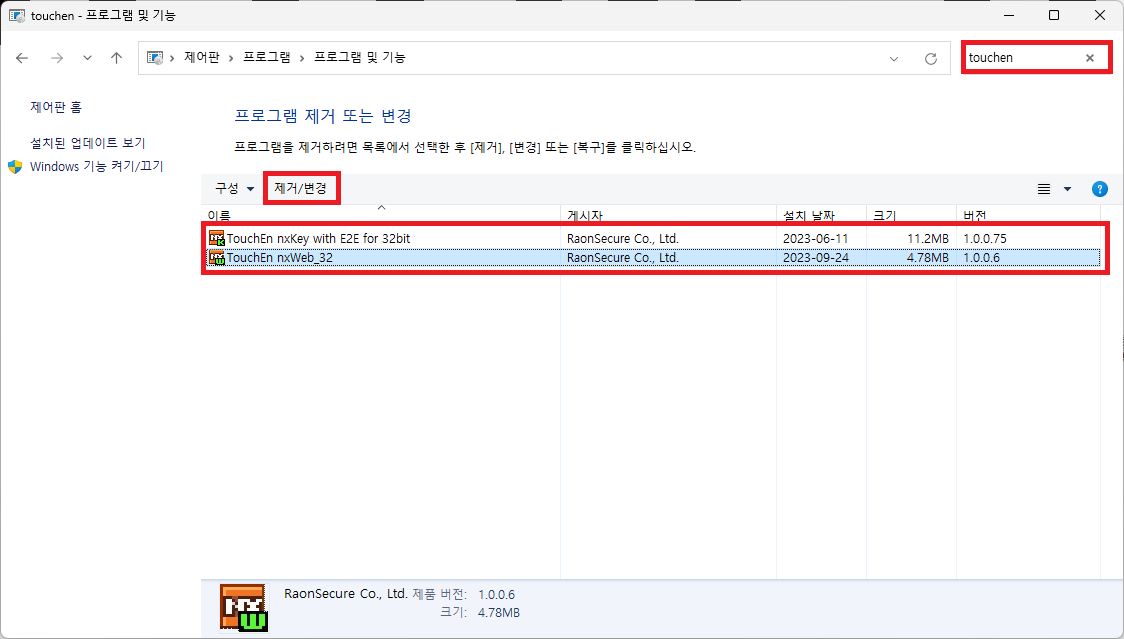Go up one level with Up arrow

[x=116, y=58]
